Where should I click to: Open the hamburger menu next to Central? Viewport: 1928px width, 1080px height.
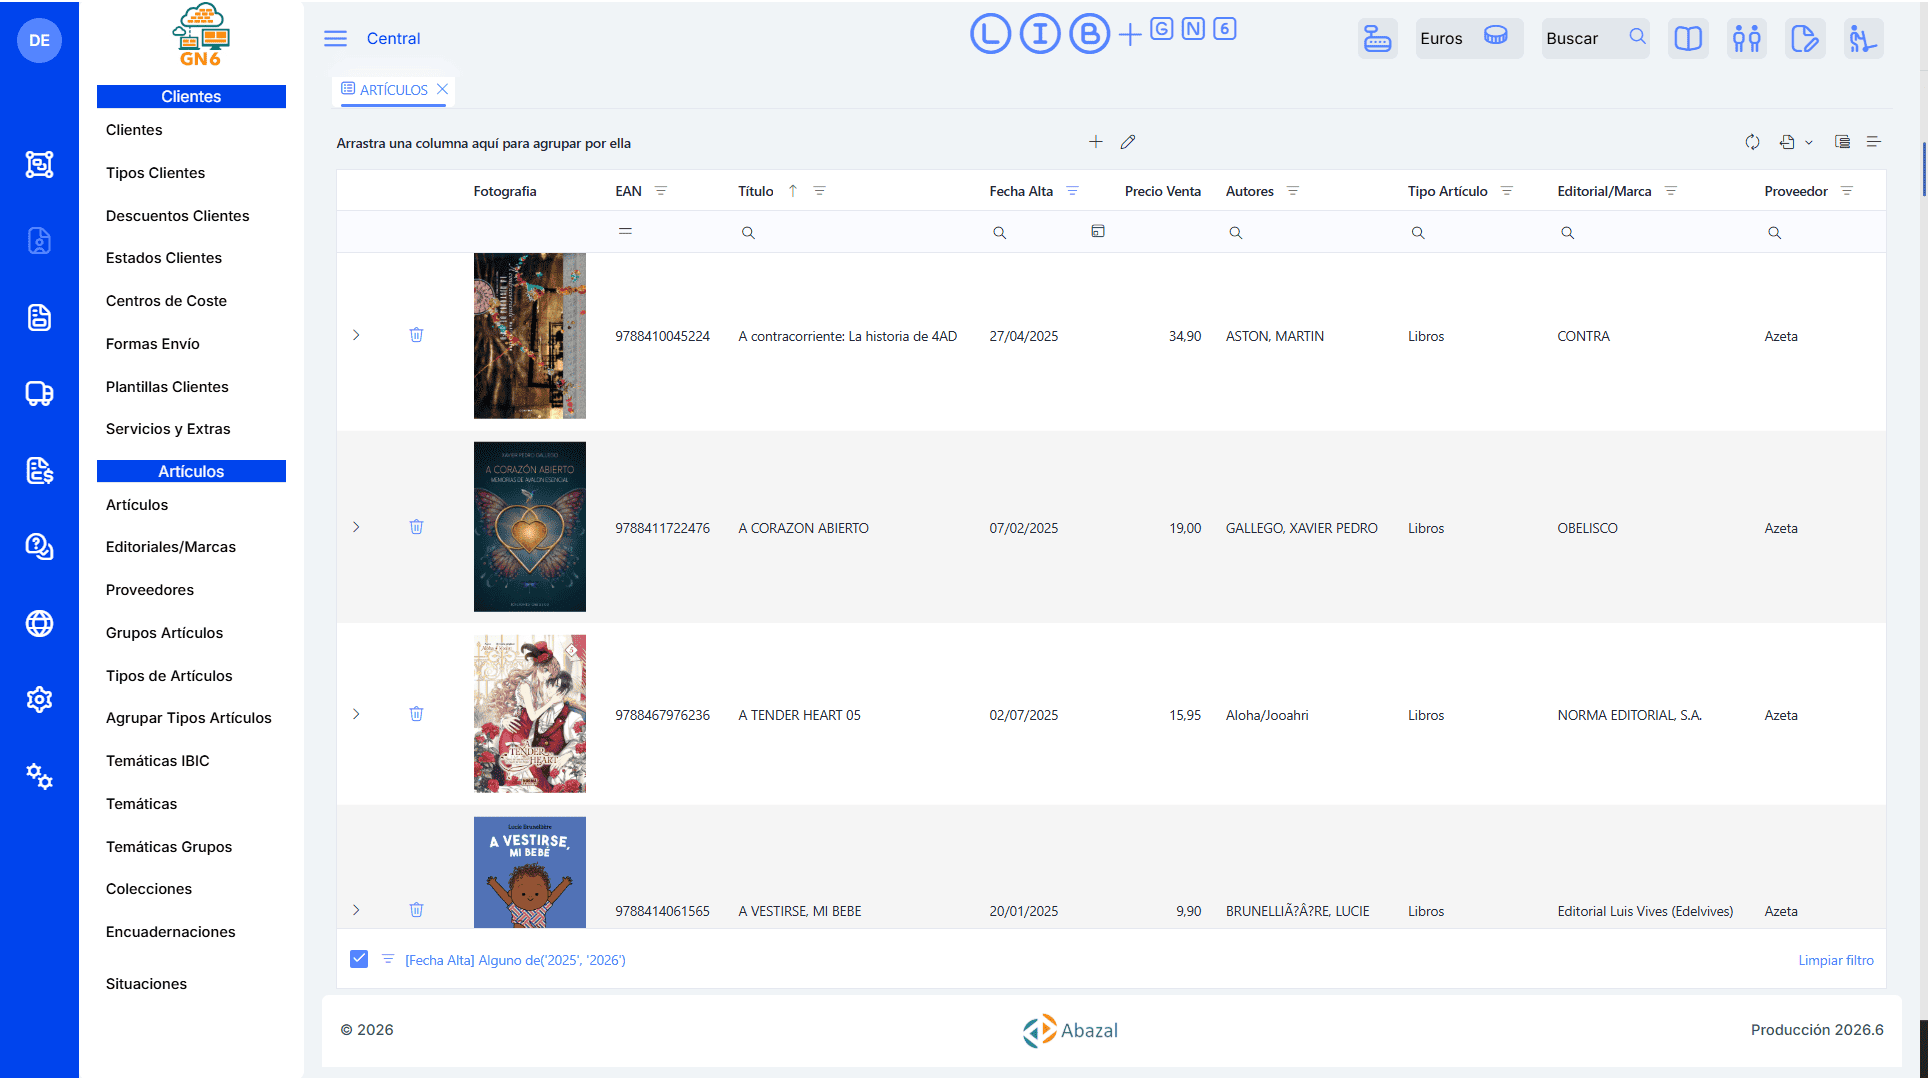coord(335,38)
